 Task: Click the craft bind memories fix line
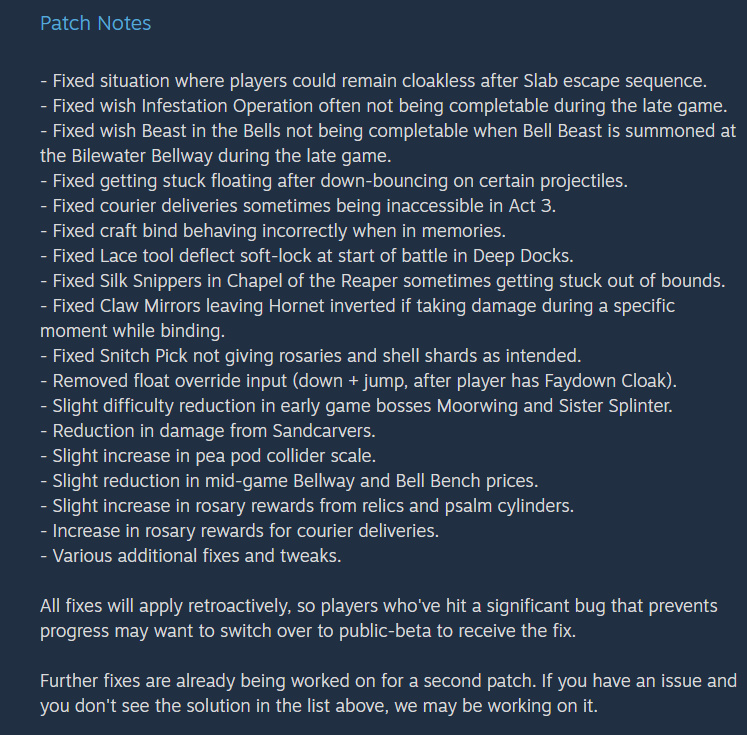[x=273, y=231]
